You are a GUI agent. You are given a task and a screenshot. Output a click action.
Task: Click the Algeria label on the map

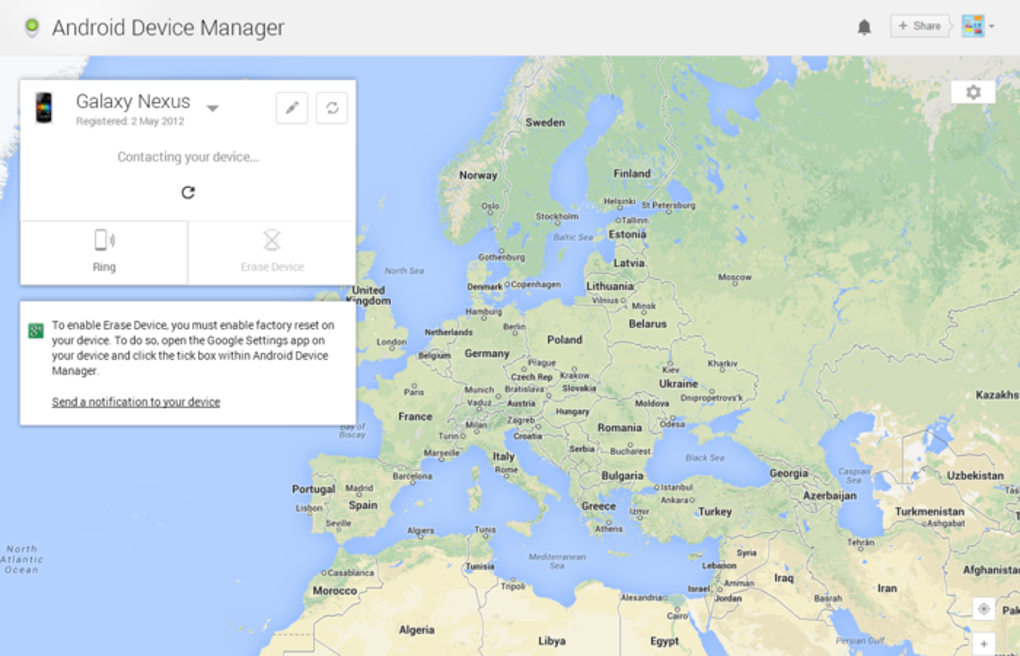416,630
